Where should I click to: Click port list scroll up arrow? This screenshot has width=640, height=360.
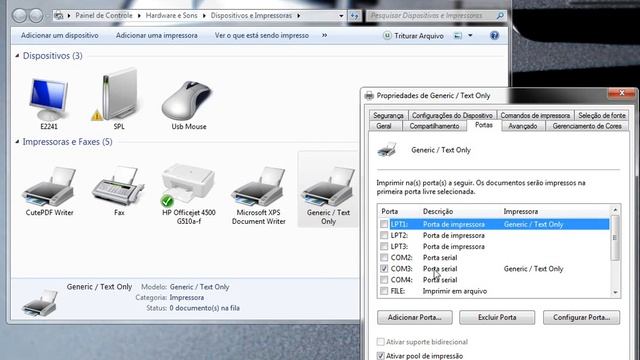pyautogui.click(x=616, y=210)
